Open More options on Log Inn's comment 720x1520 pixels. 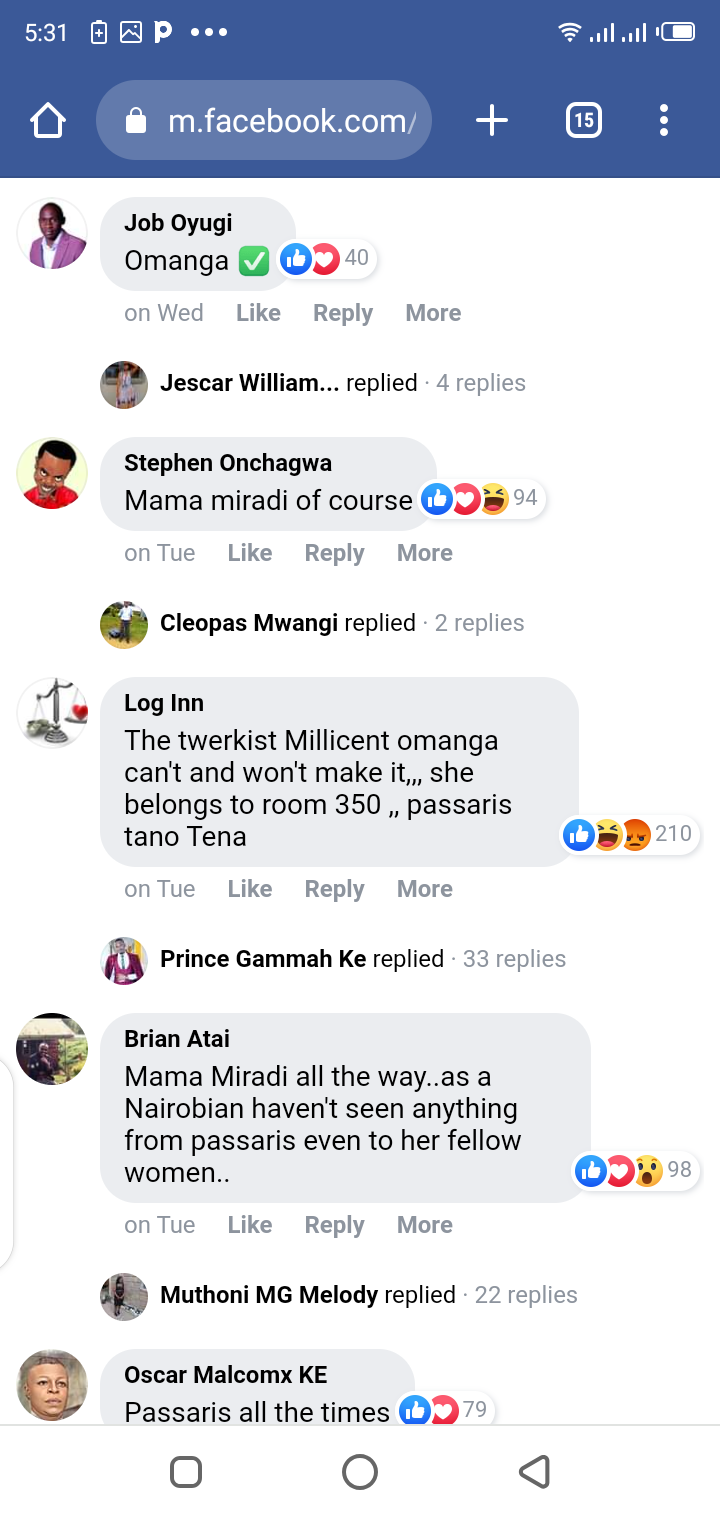(x=425, y=889)
